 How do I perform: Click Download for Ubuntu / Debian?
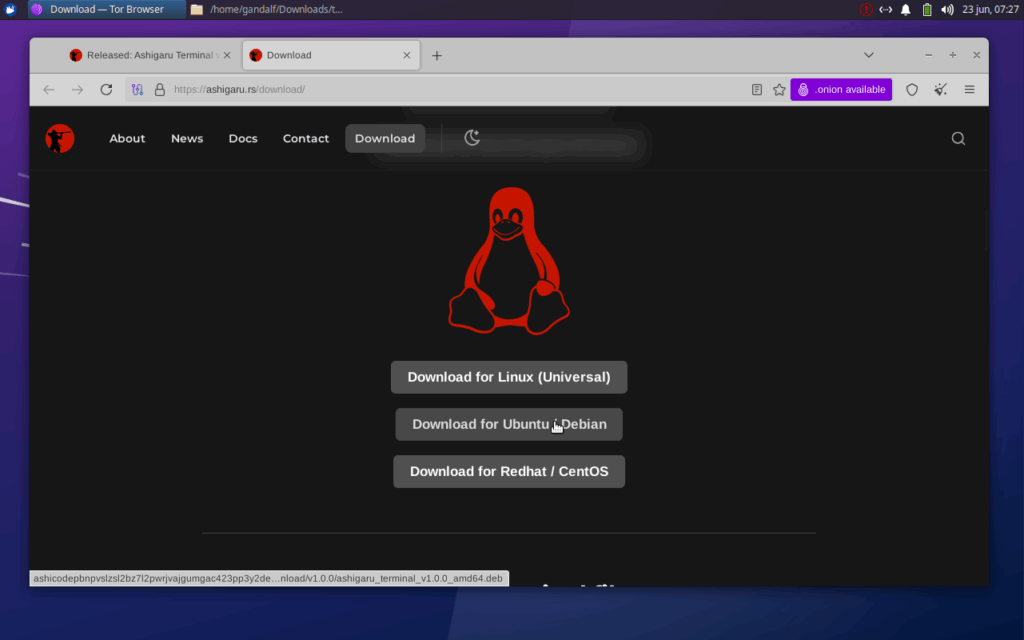click(509, 424)
